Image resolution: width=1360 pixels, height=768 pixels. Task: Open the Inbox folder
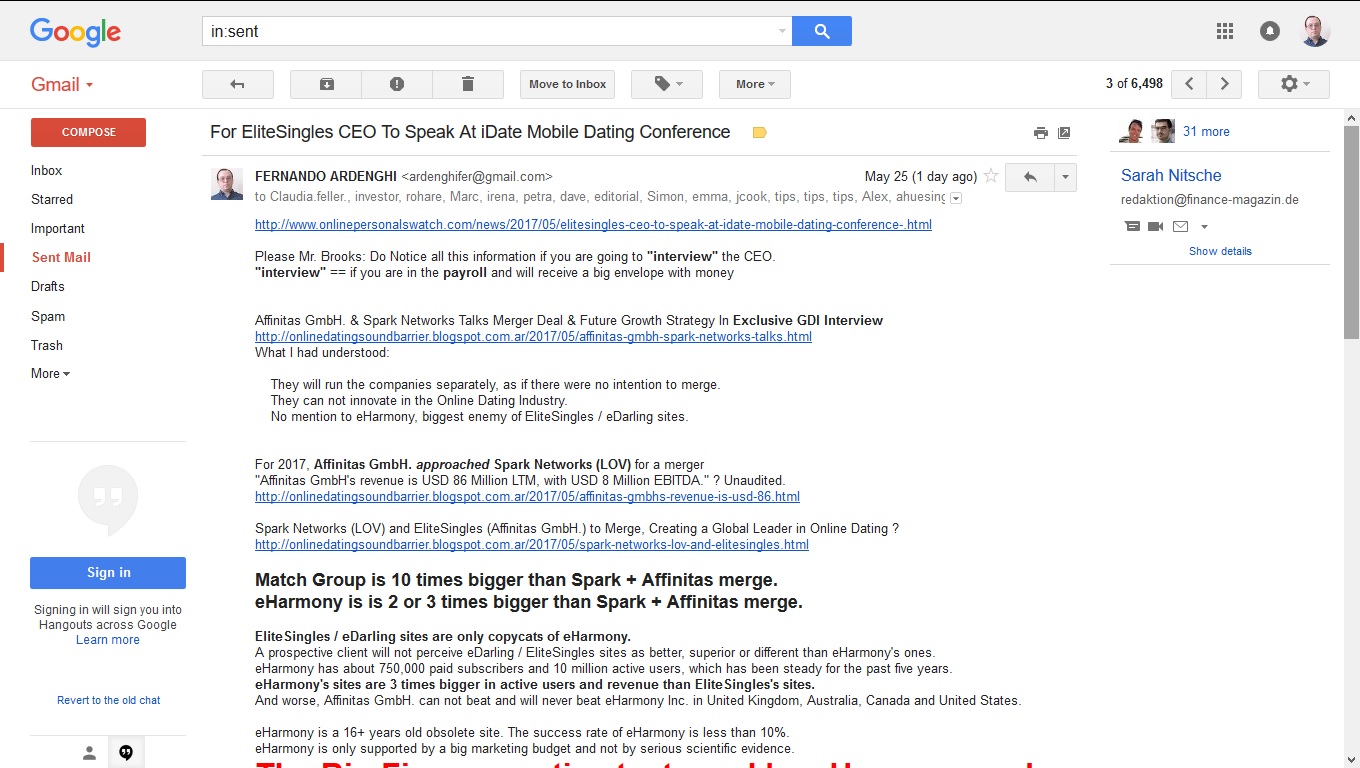pos(46,170)
